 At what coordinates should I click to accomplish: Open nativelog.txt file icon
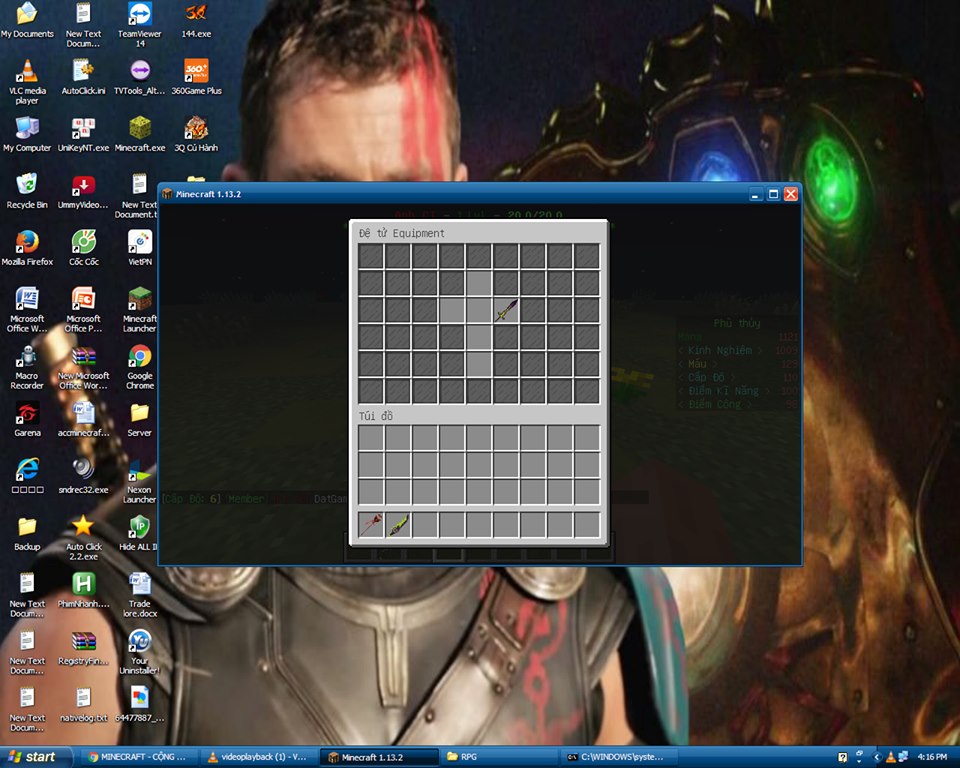83,704
